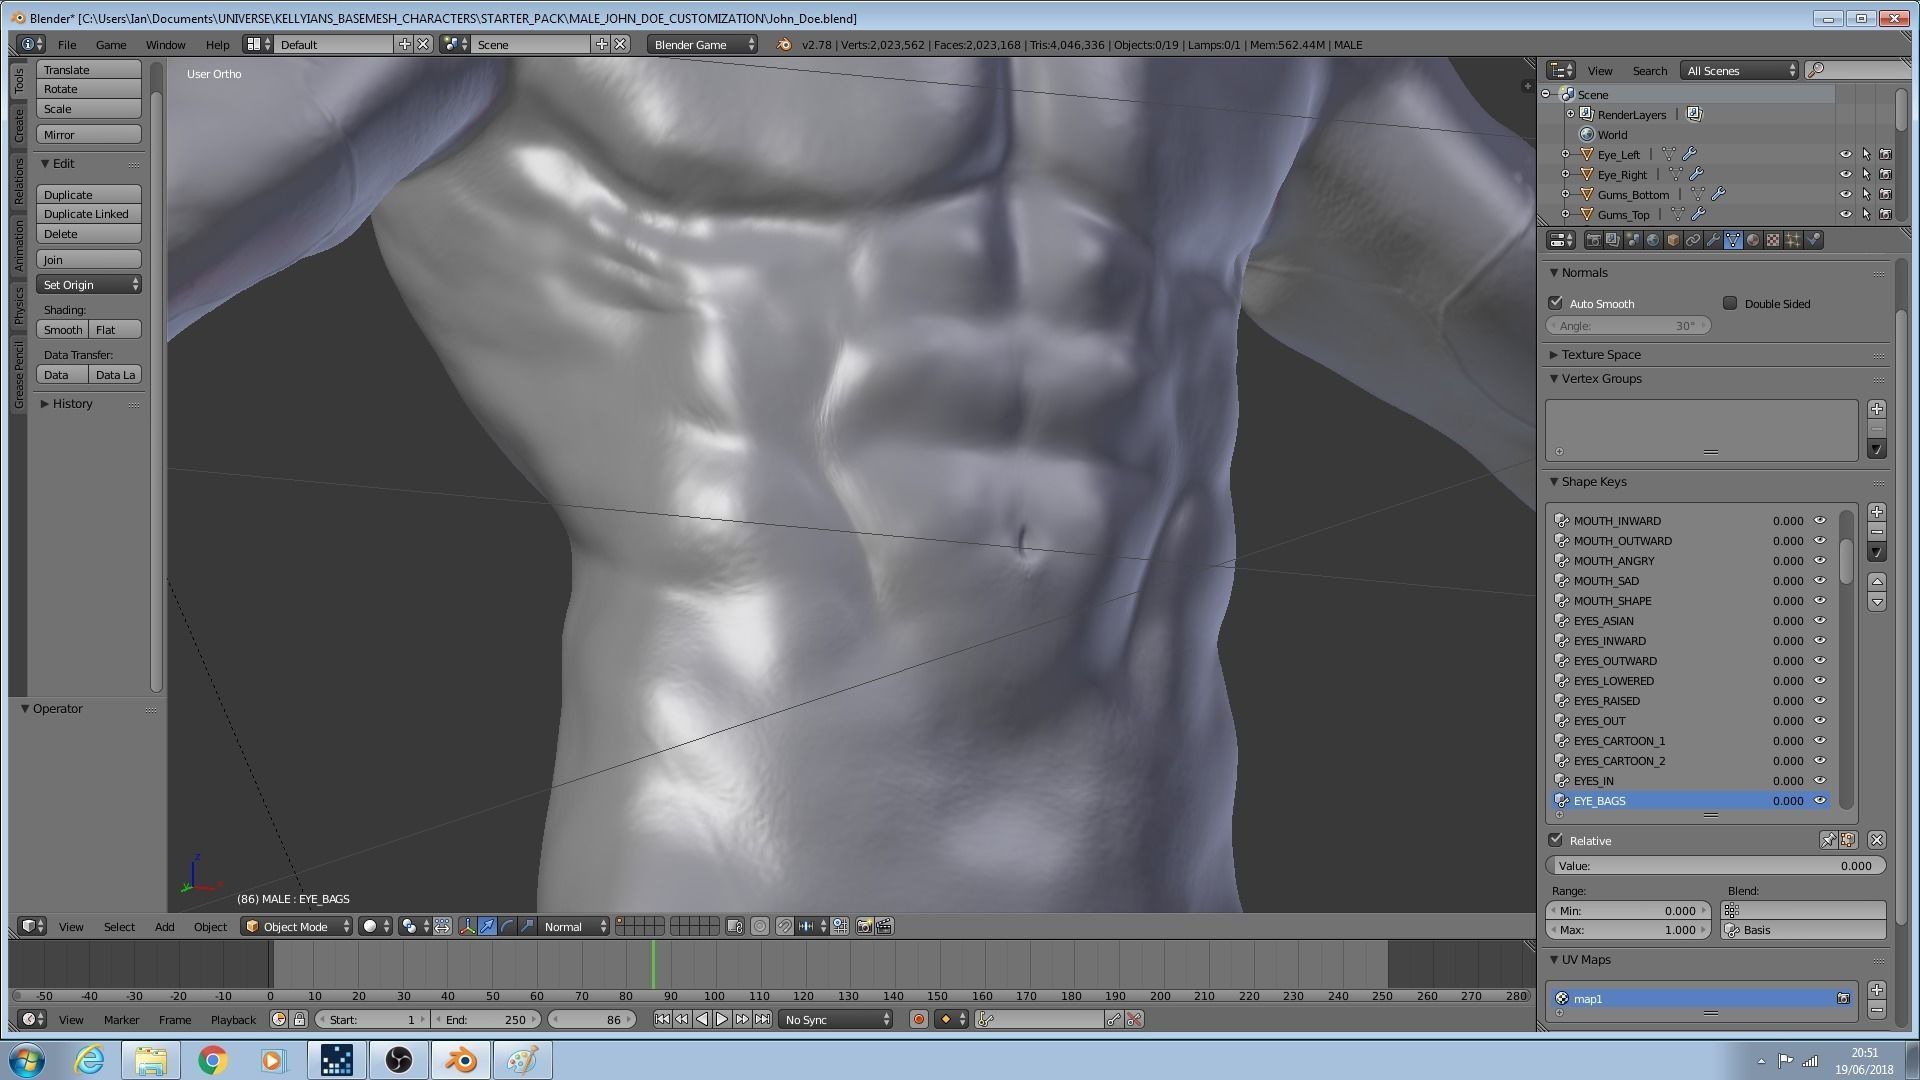Click the pin icon for shape key
This screenshot has width=1920, height=1080.
(x=1828, y=840)
